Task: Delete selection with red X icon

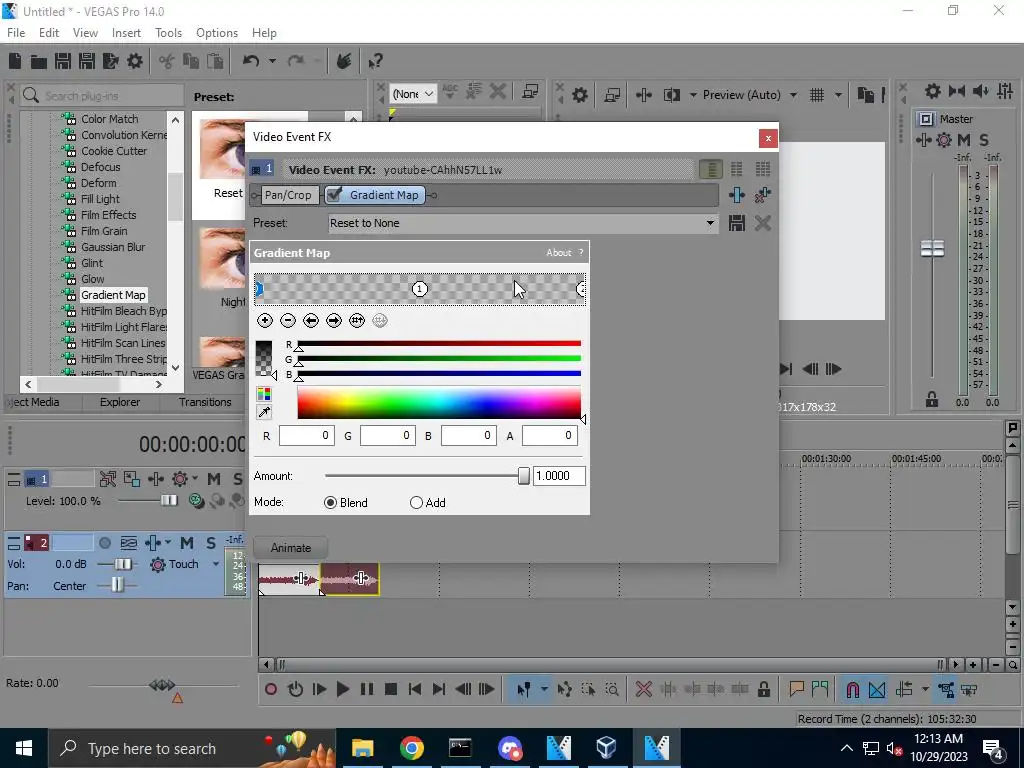Action: click(644, 690)
